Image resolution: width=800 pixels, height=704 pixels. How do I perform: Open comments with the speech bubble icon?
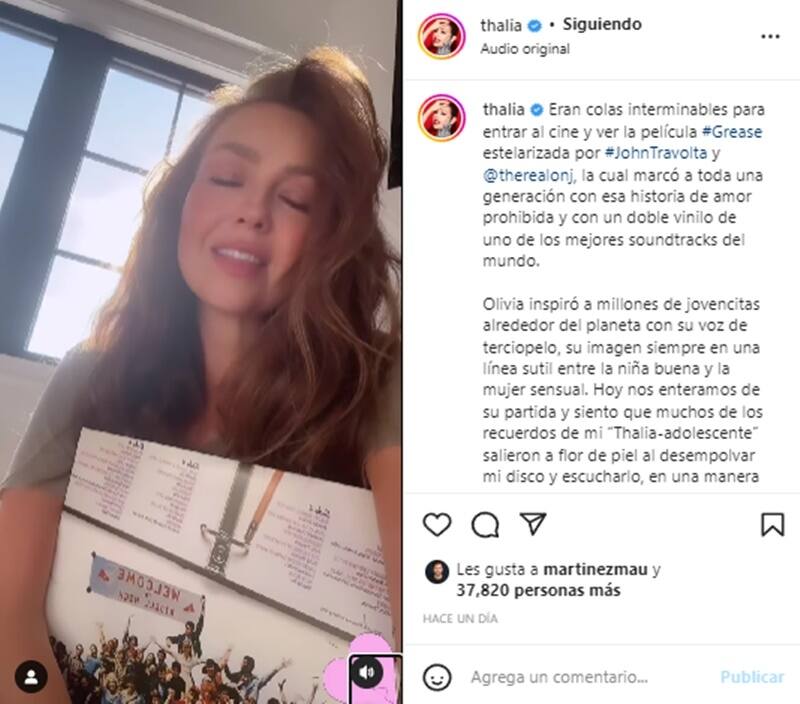point(485,524)
